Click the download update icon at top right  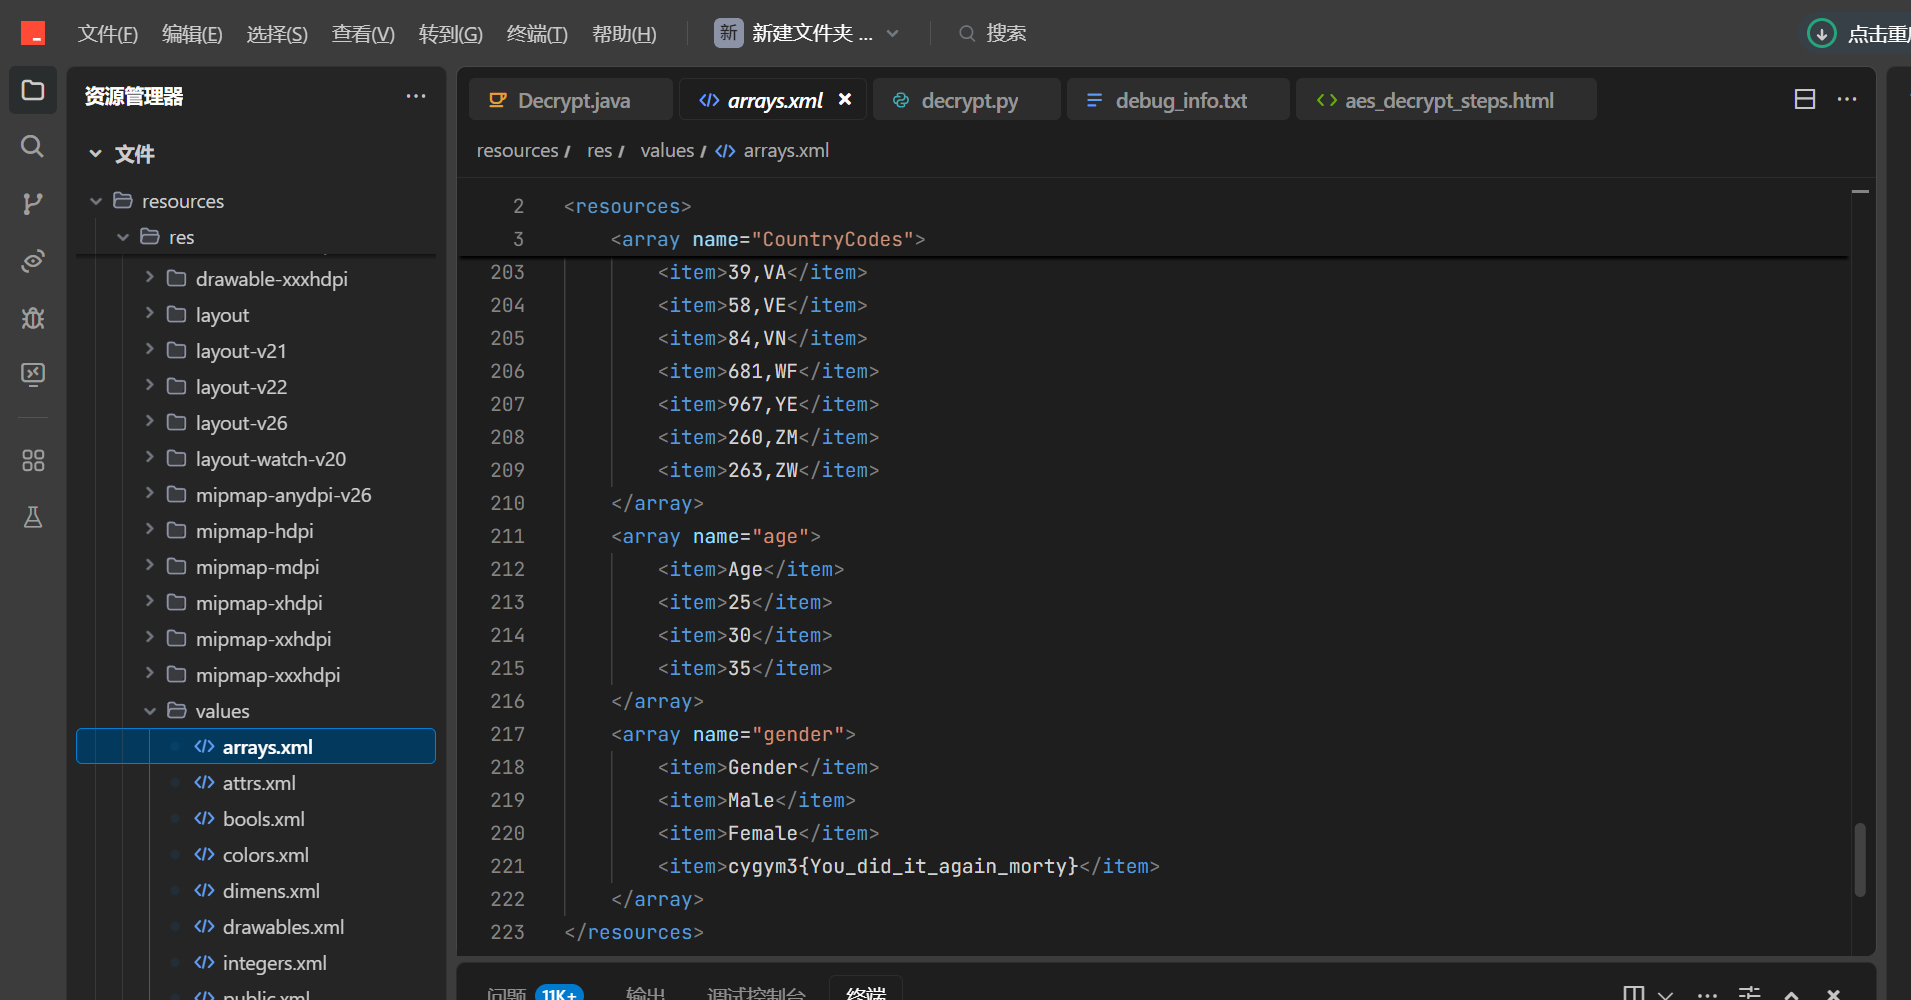1821,34
